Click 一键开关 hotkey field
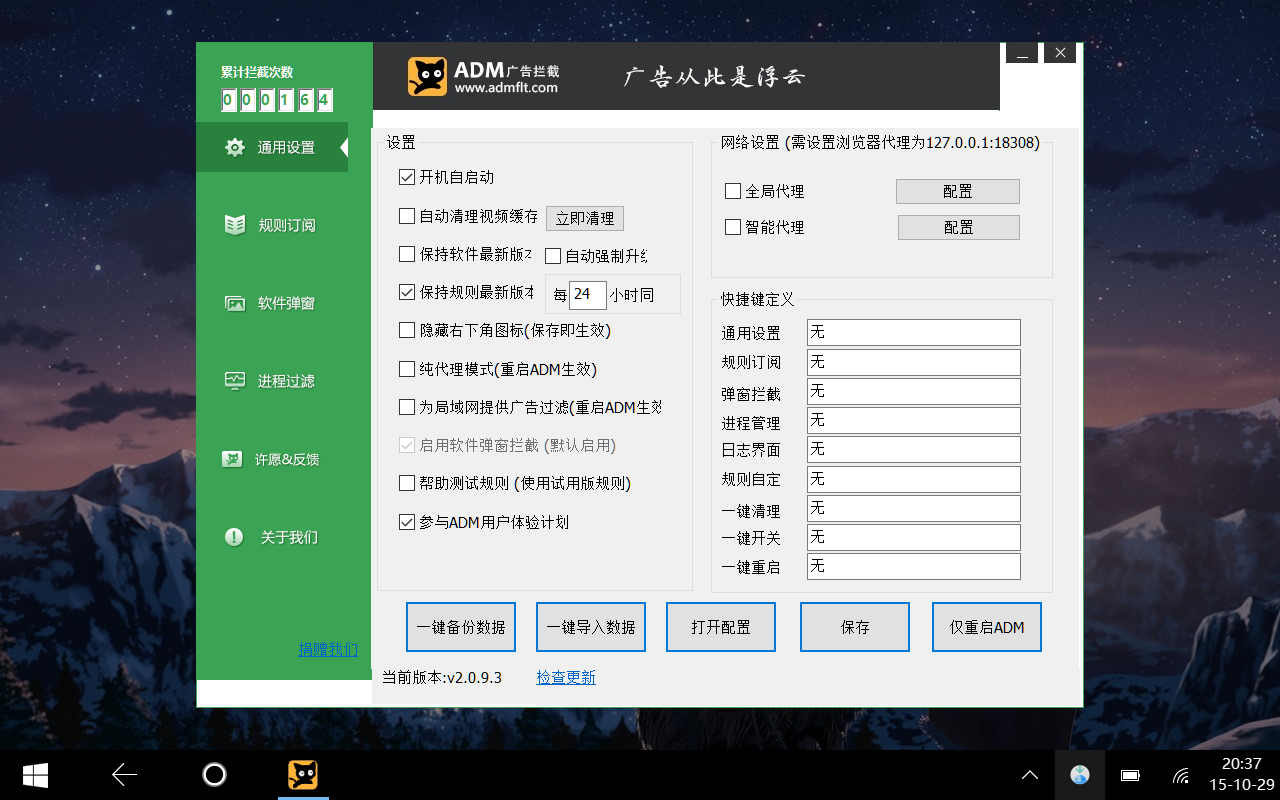 (x=914, y=537)
